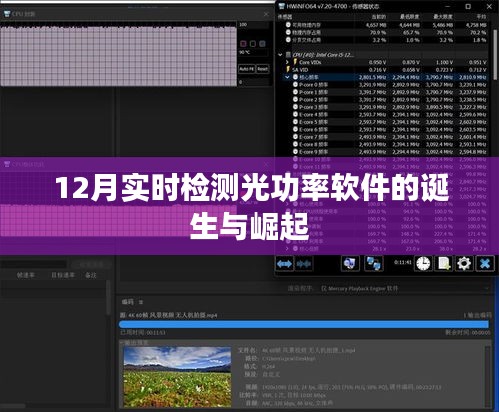Click the lightning bolt icon beside Core VIDs
Screen dimensions: 499x412
(295, 62)
